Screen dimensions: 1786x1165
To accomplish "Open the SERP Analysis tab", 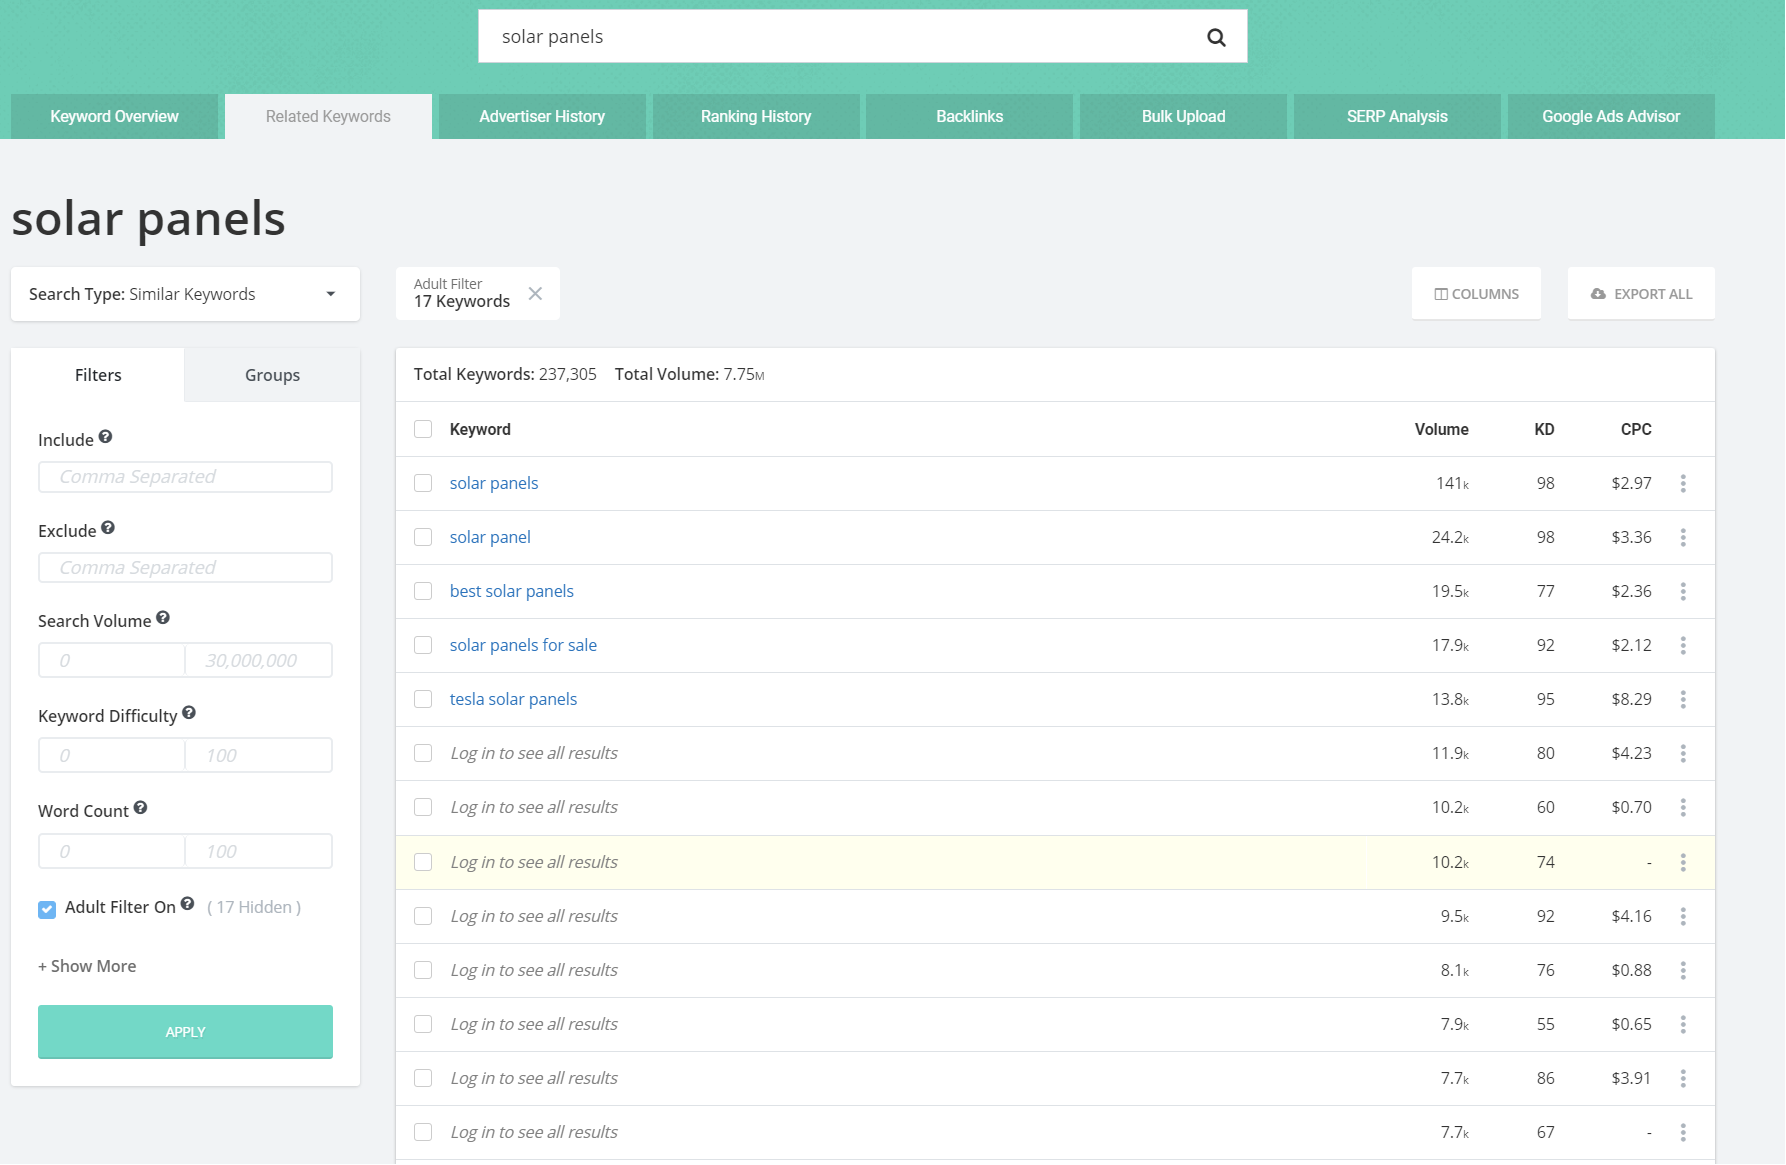I will tap(1397, 116).
